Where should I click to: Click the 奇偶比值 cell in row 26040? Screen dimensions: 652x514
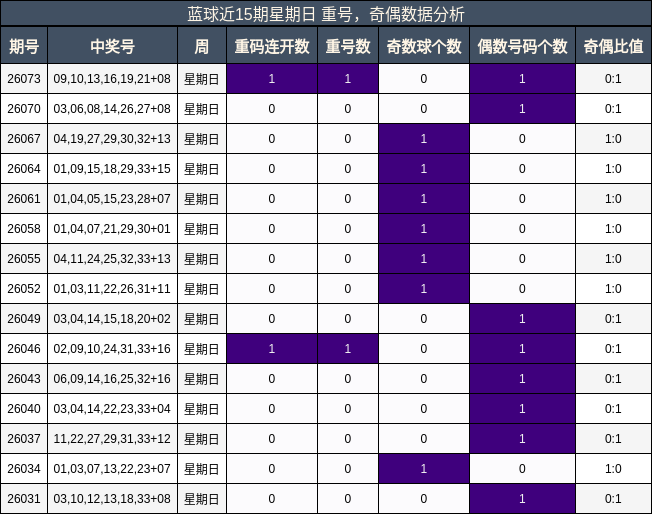pos(614,408)
